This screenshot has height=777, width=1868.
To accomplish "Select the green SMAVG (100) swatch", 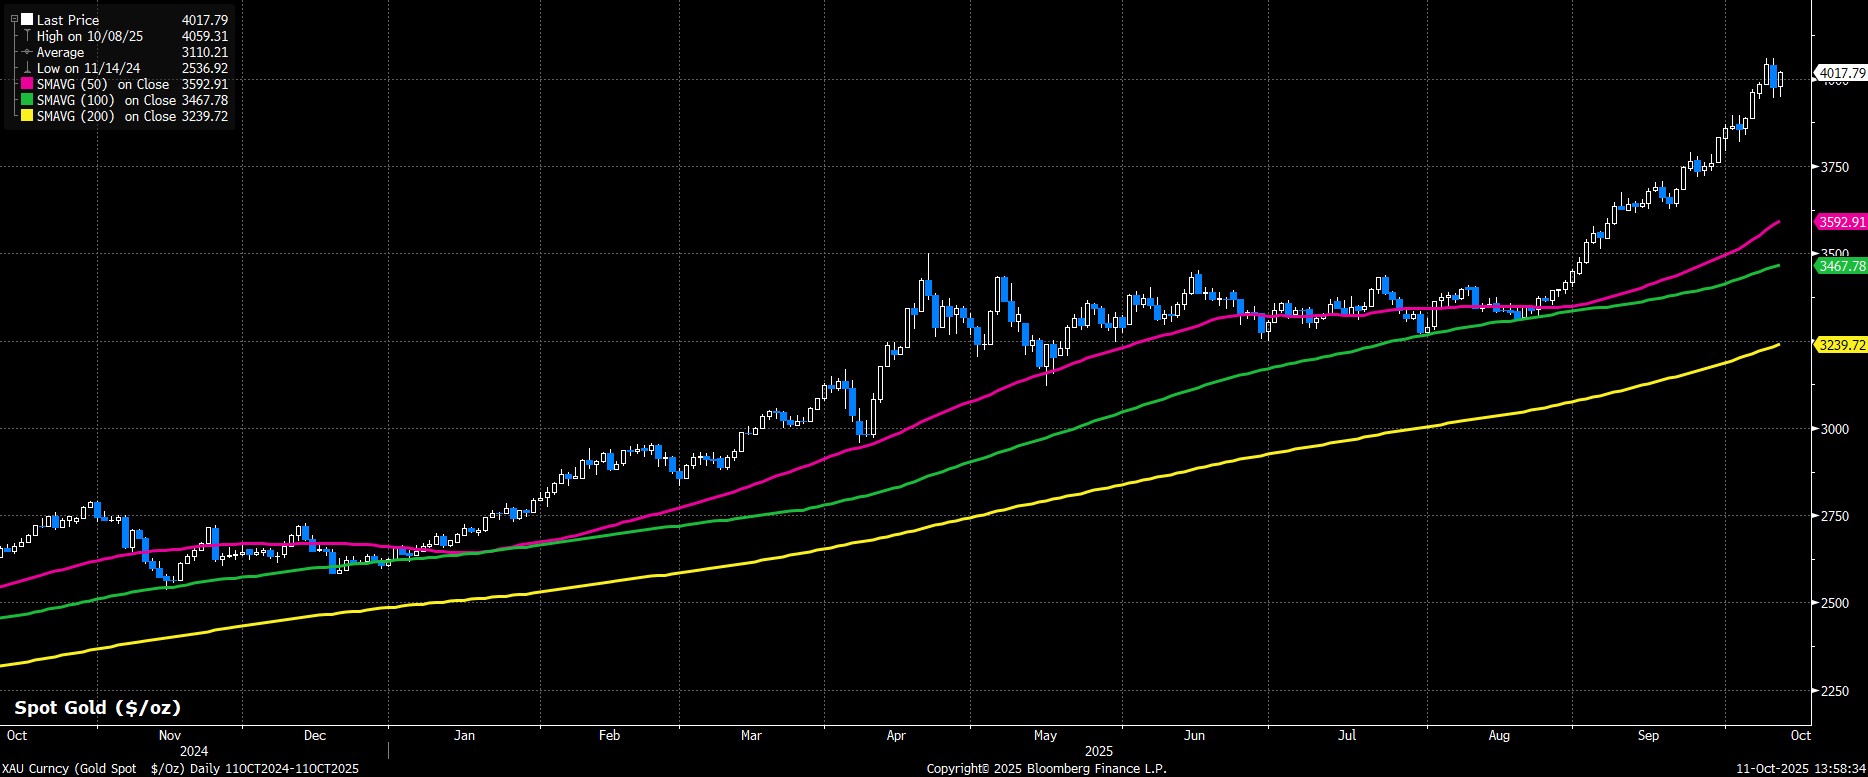I will pyautogui.click(x=27, y=100).
